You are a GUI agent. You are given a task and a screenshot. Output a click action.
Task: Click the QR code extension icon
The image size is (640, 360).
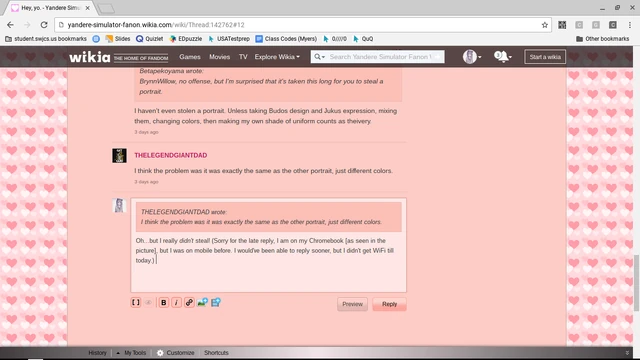(562, 25)
